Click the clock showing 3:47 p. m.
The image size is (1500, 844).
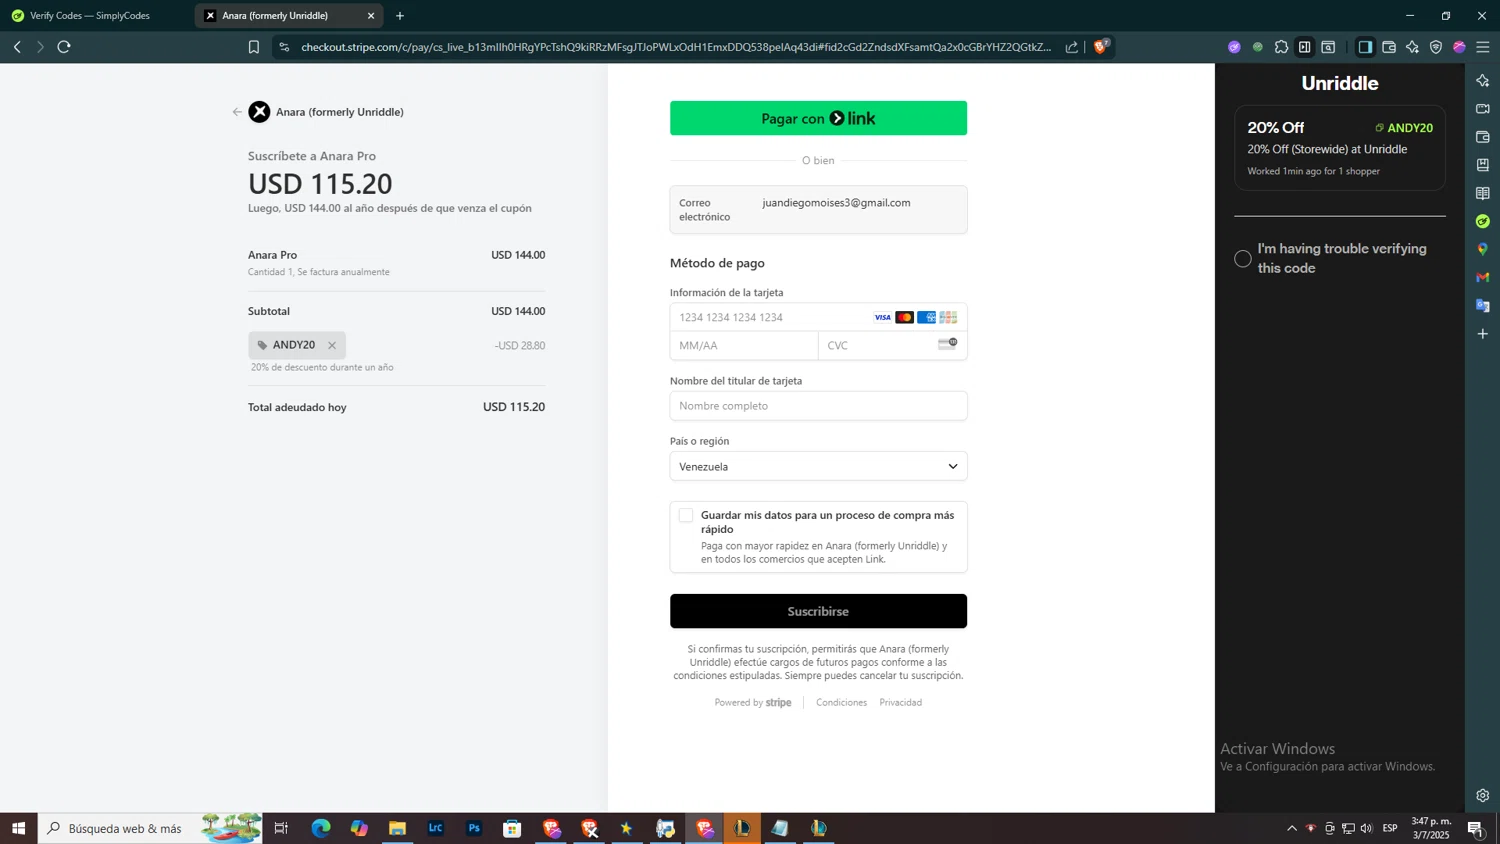(x=1431, y=828)
